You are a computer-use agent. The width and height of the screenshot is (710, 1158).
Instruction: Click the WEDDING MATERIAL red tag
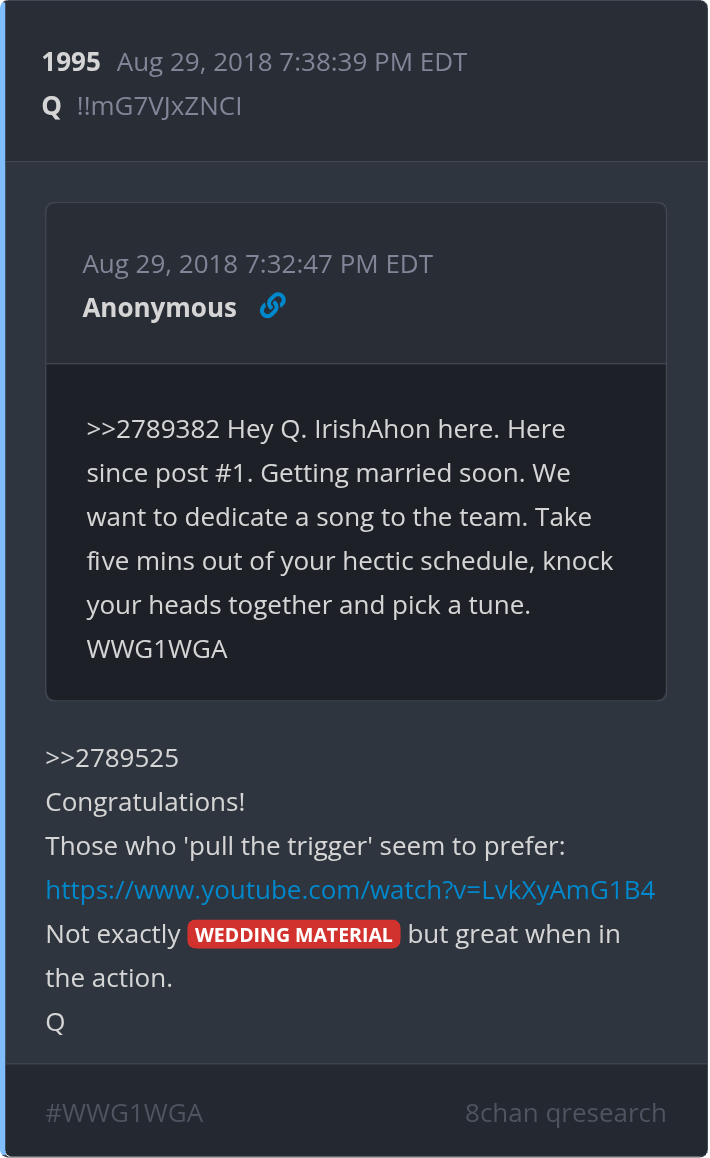coord(293,934)
